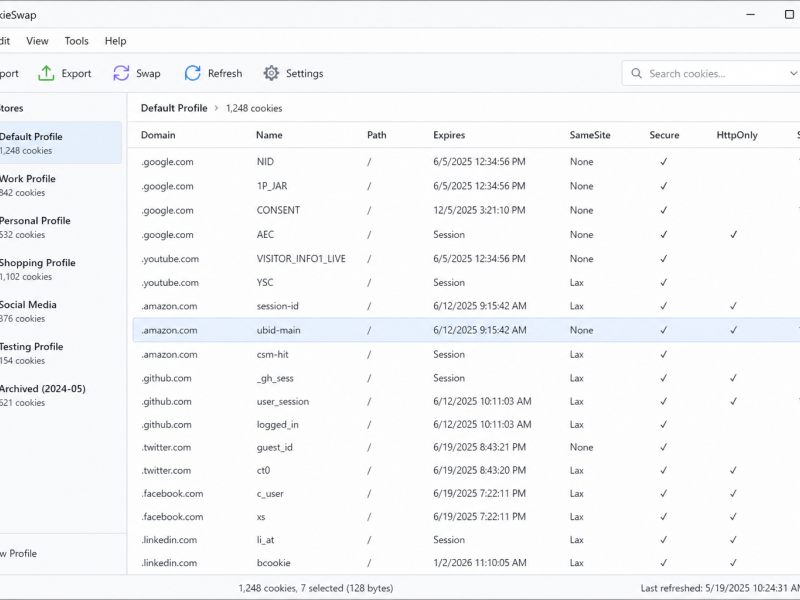Viewport: 800px width, 600px height.
Task: Click .twitter.com domain in guest_id row
Action: click(x=166, y=447)
